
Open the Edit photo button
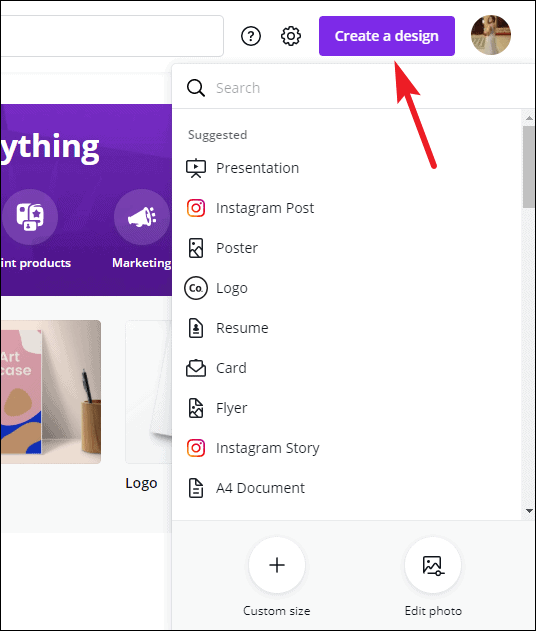[x=433, y=565]
